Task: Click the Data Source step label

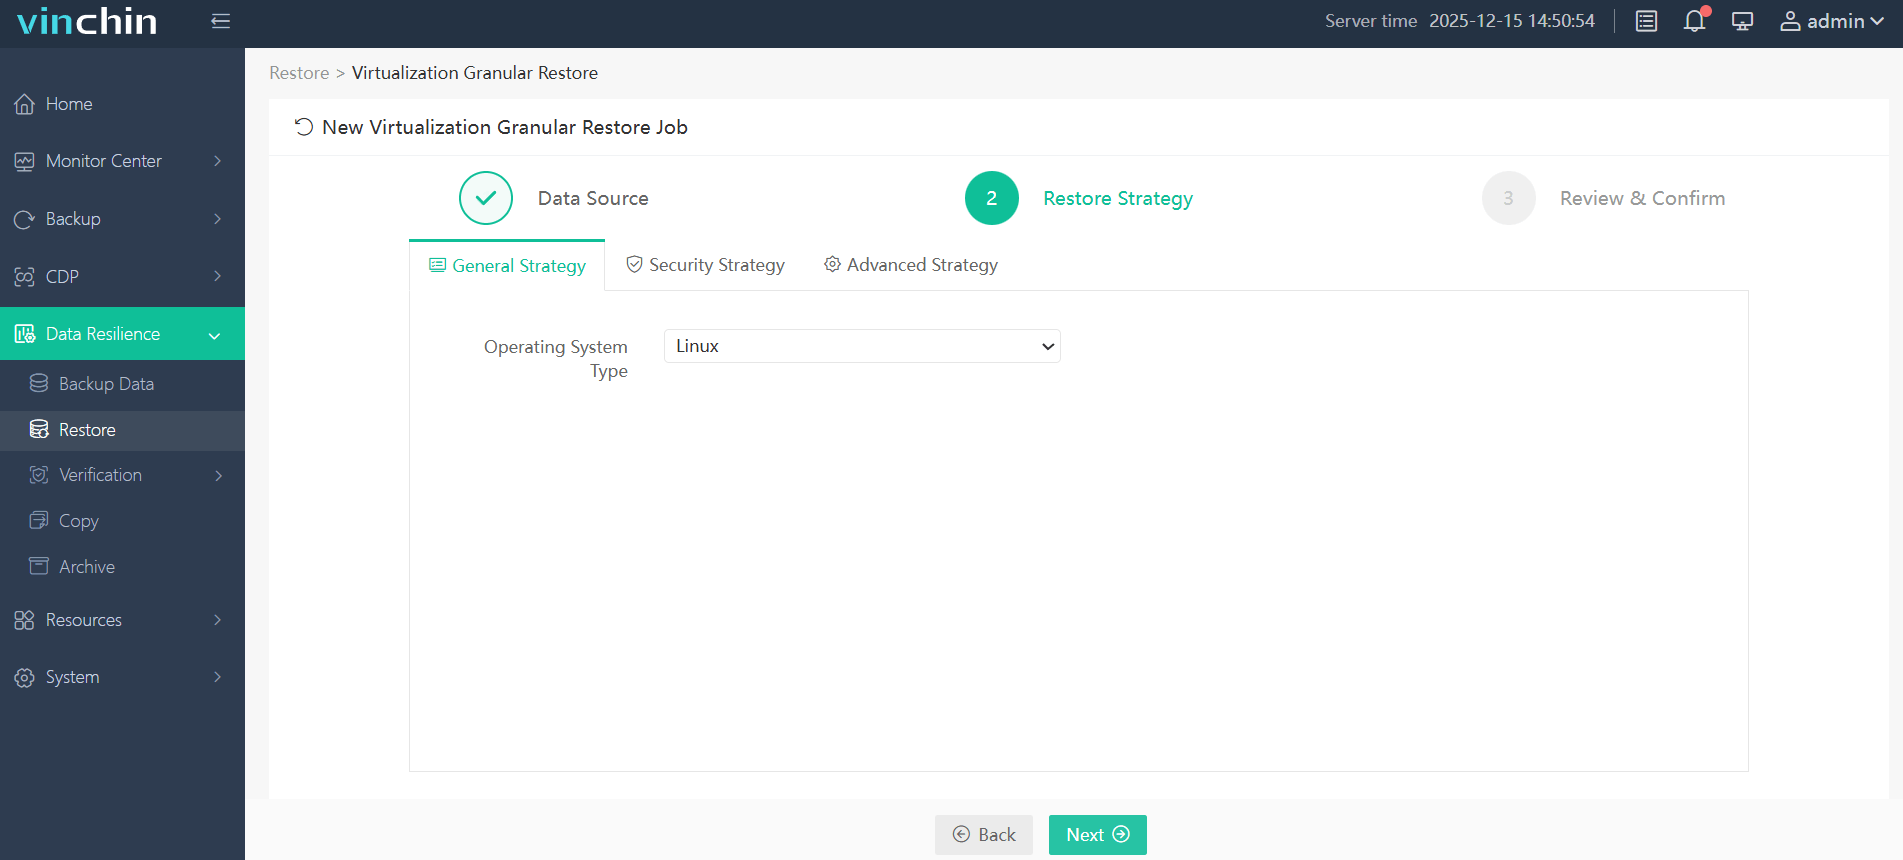Action: pyautogui.click(x=593, y=198)
